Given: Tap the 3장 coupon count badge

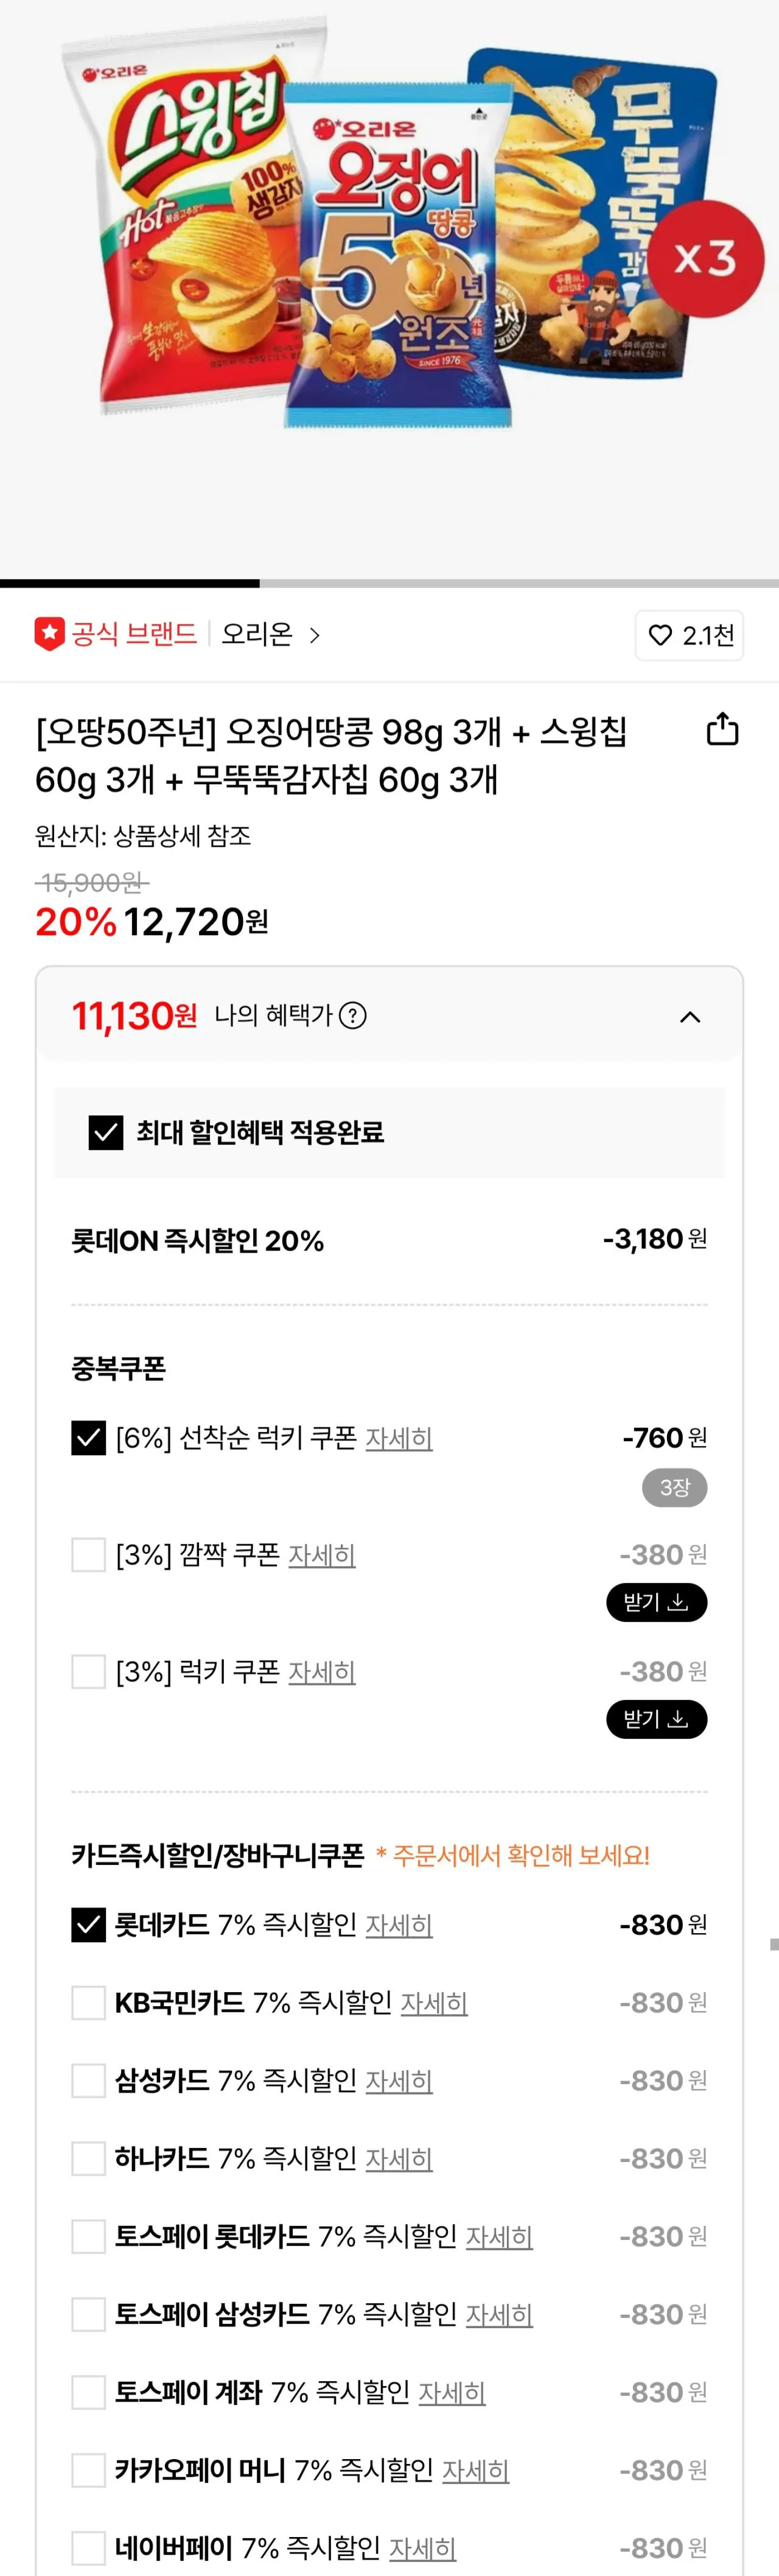Looking at the screenshot, I should [674, 1487].
